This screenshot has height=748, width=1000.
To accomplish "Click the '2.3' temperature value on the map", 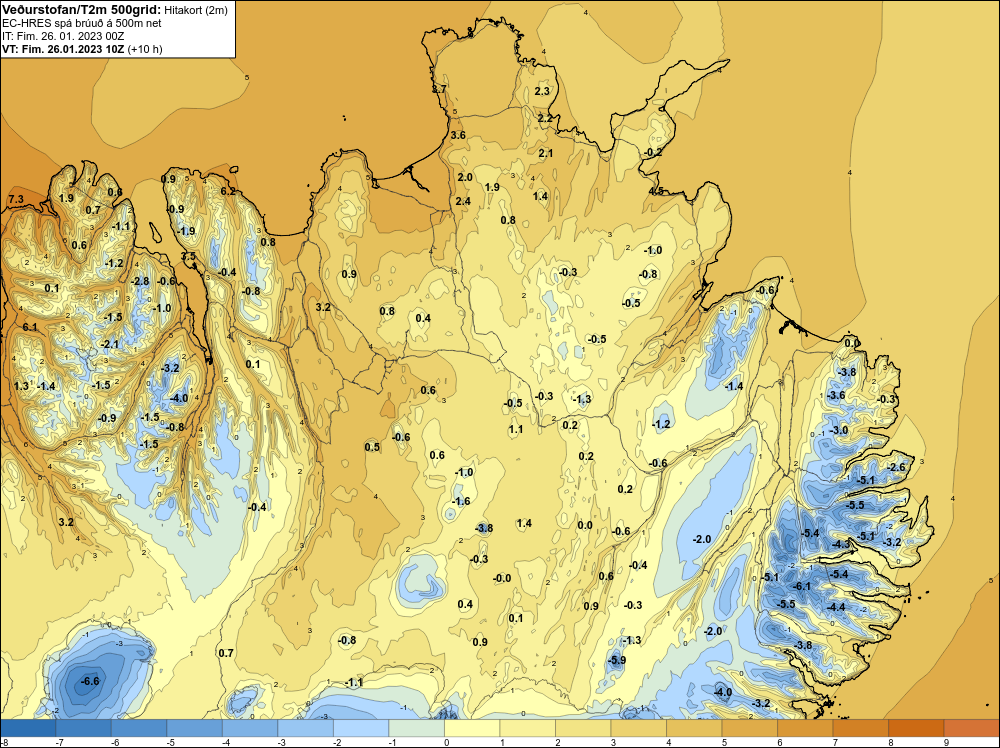I will click(x=541, y=91).
